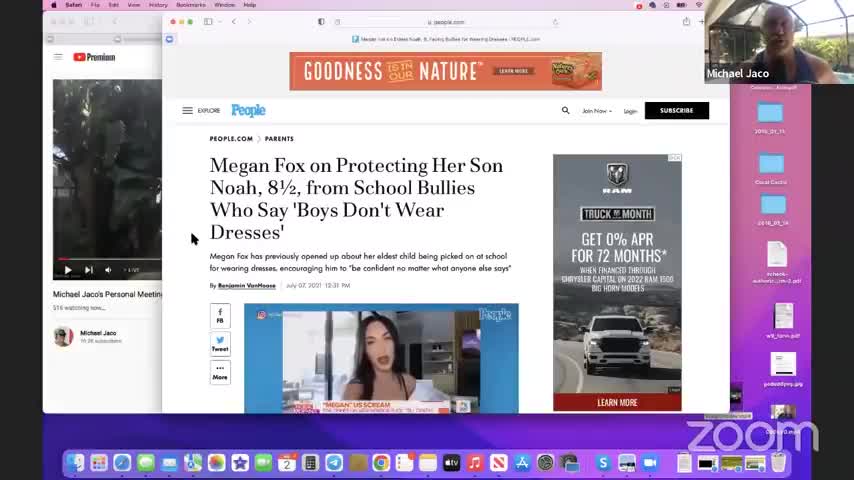Click the Wi-Fi icon in the menu bar
This screenshot has height=480, width=854.
[699, 5]
